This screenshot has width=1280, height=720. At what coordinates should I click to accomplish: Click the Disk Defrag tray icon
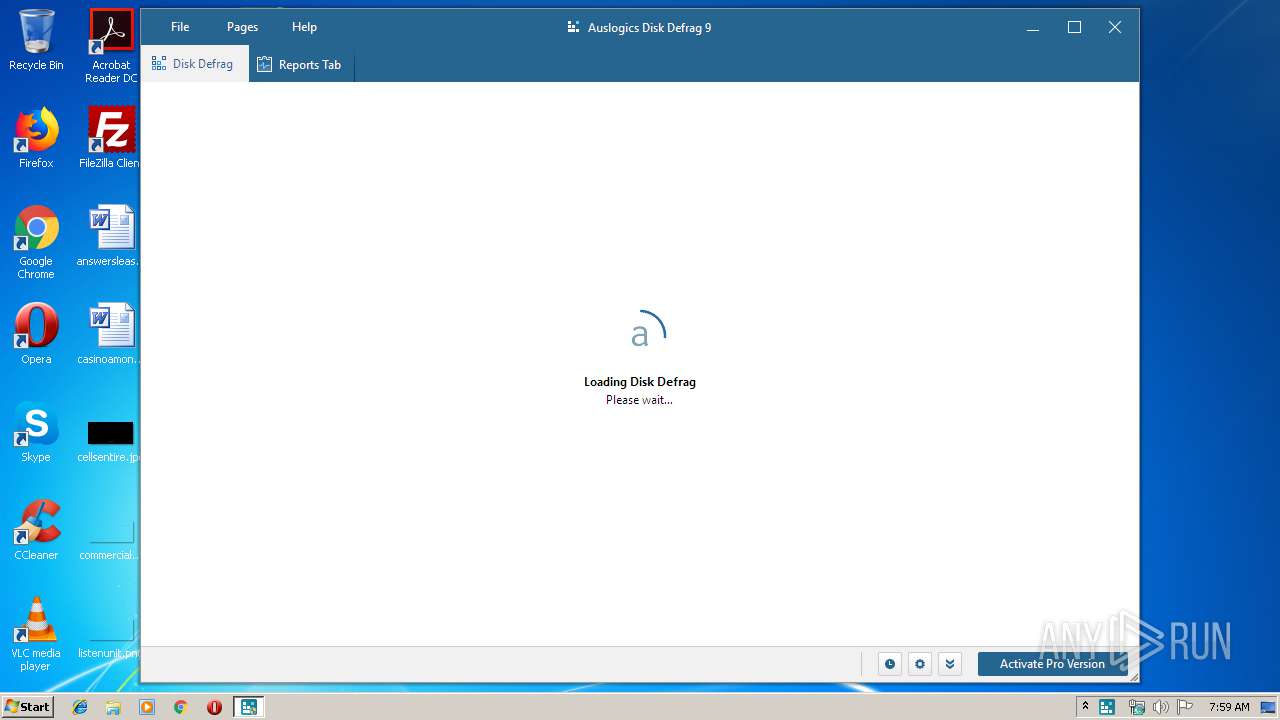click(1107, 707)
